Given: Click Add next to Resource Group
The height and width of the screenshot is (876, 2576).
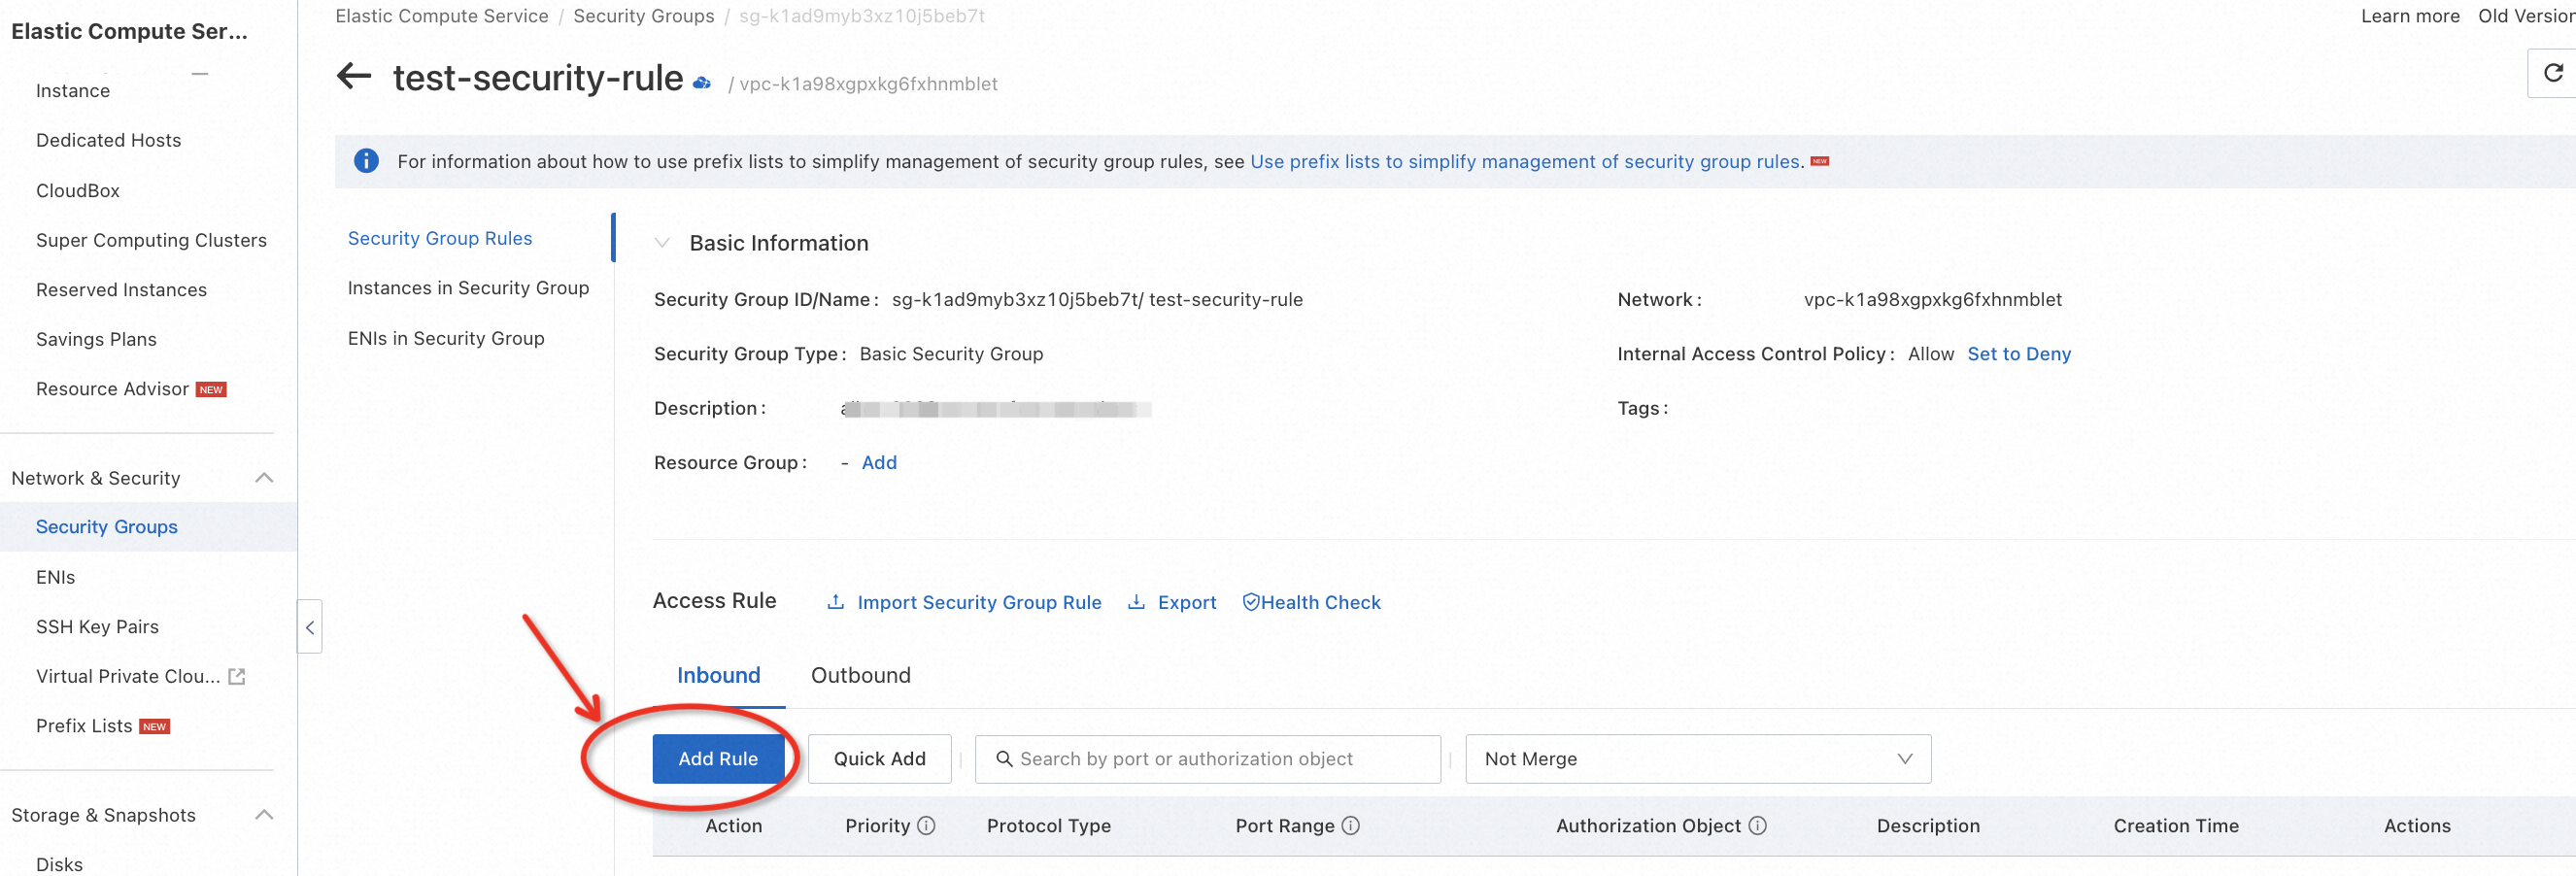Looking at the screenshot, I should [879, 463].
